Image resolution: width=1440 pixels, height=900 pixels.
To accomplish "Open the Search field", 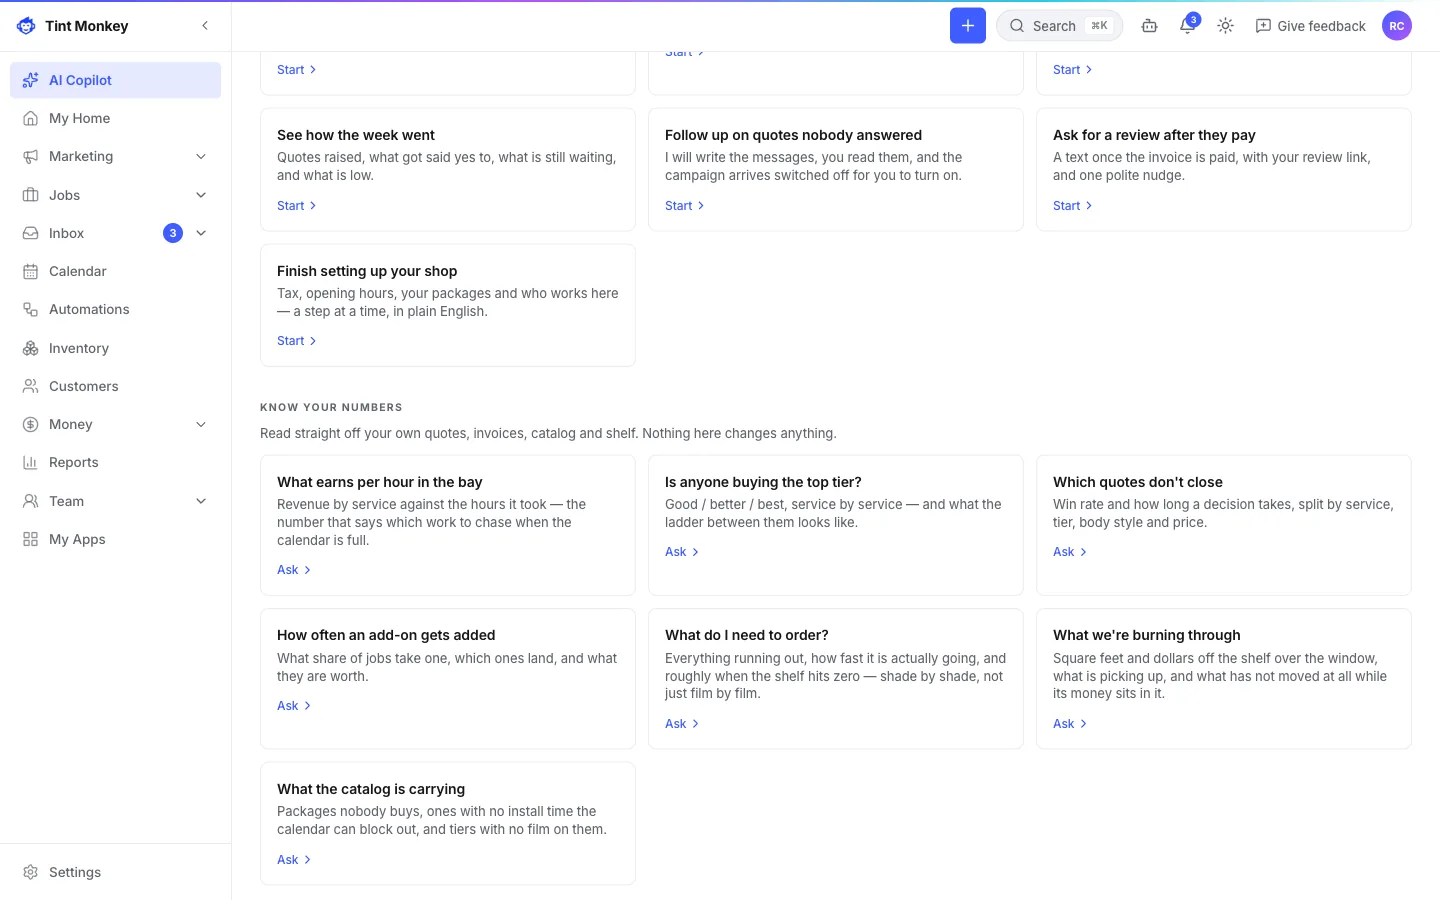I will coord(1060,26).
